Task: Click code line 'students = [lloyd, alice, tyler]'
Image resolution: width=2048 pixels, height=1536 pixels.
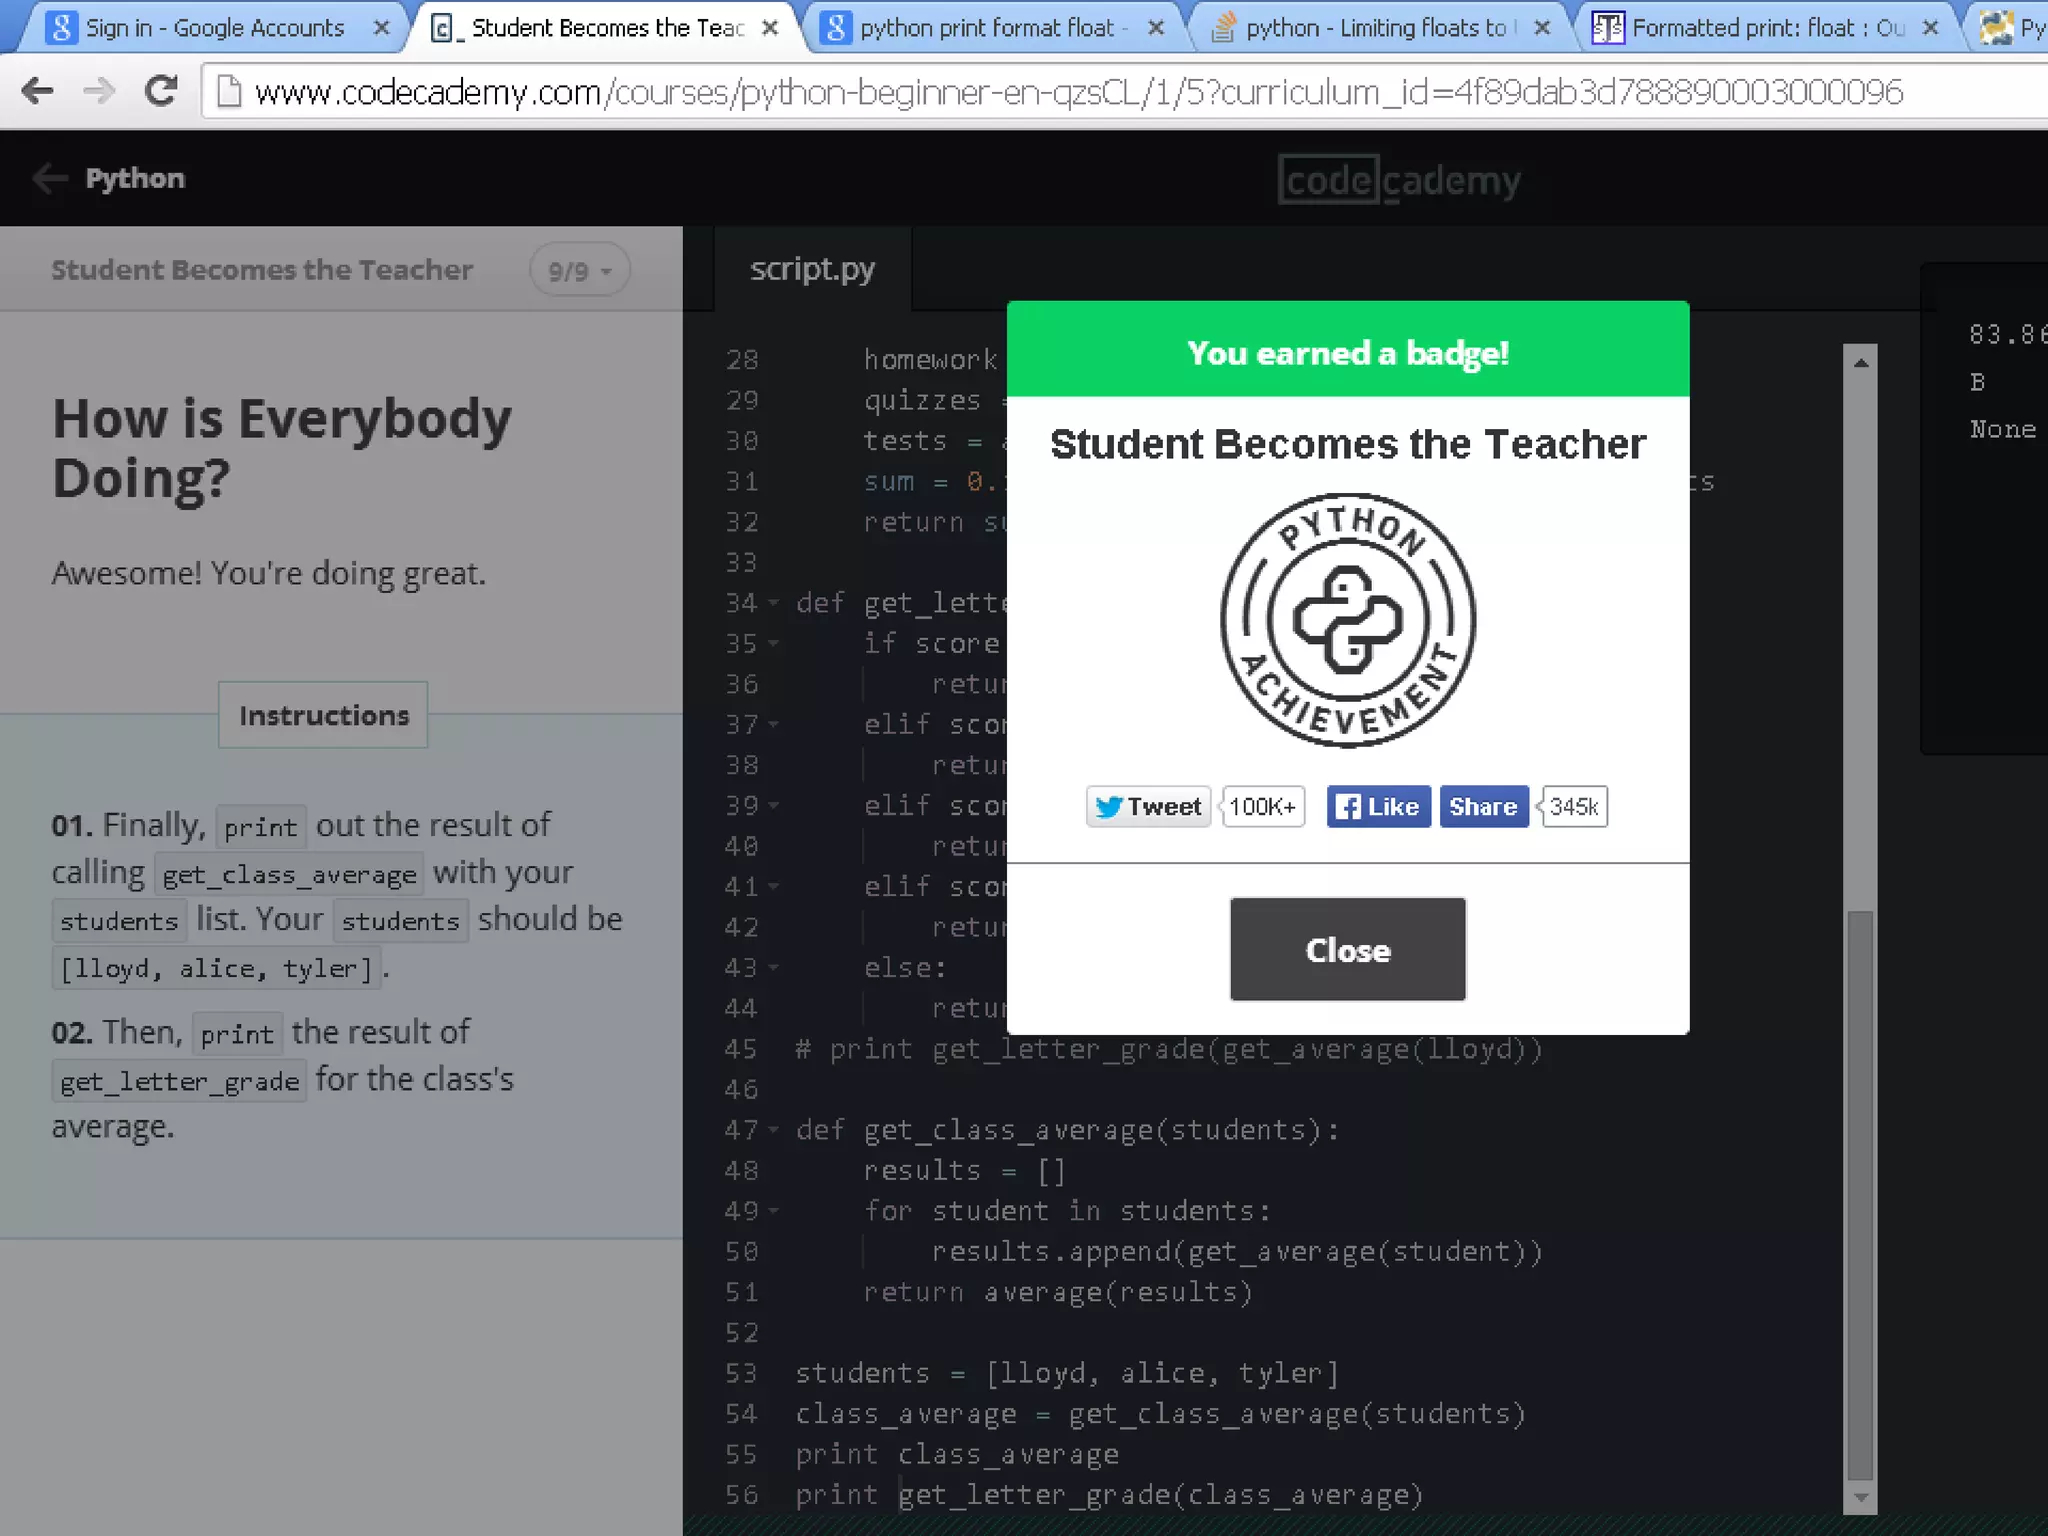Action: point(1067,1373)
